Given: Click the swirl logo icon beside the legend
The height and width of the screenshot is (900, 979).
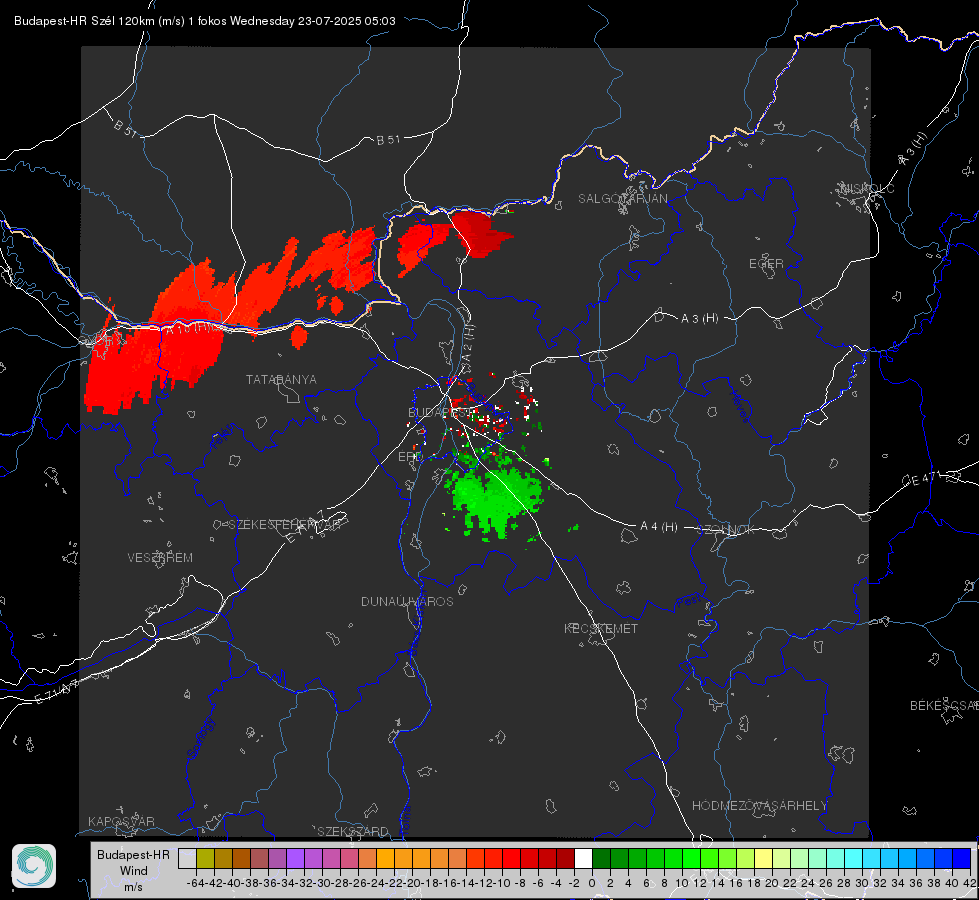Looking at the screenshot, I should 34,866.
